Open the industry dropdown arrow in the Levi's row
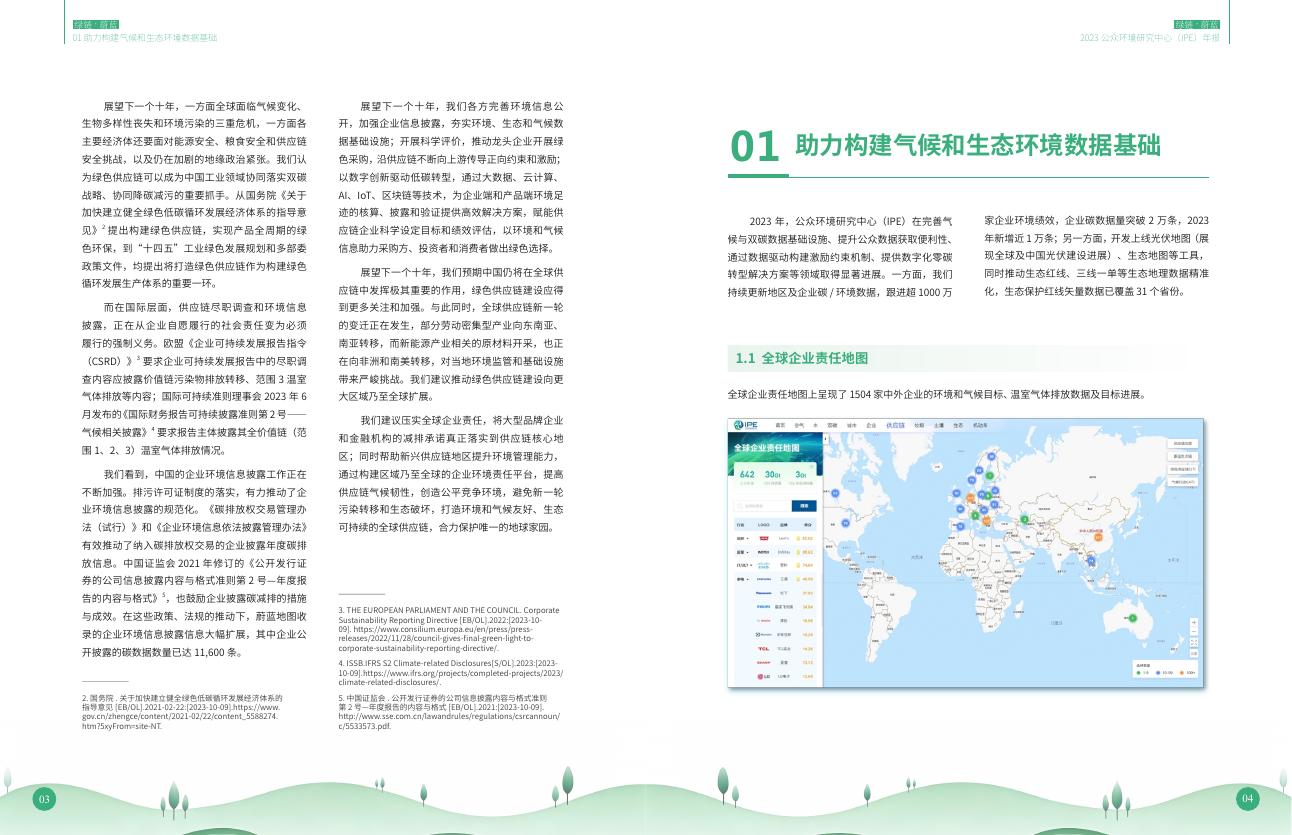Screen dimensions: 1292x835 tap(748, 538)
